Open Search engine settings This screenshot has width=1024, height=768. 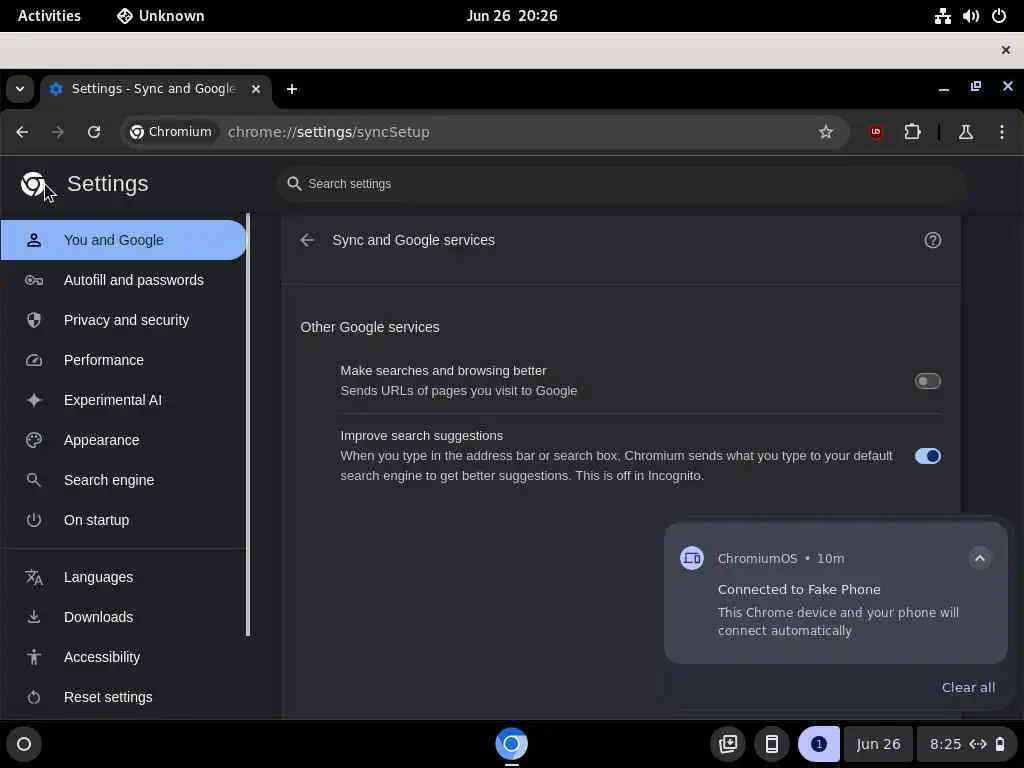coord(123,480)
